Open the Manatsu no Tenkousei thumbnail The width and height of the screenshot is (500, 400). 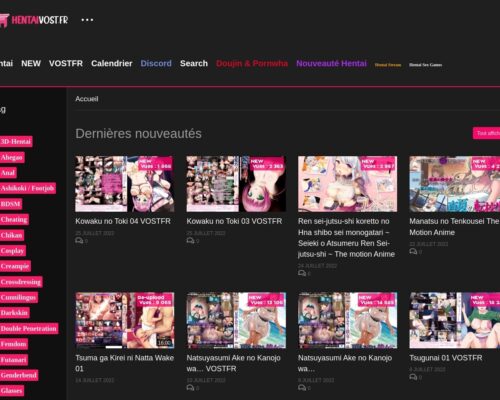455,184
